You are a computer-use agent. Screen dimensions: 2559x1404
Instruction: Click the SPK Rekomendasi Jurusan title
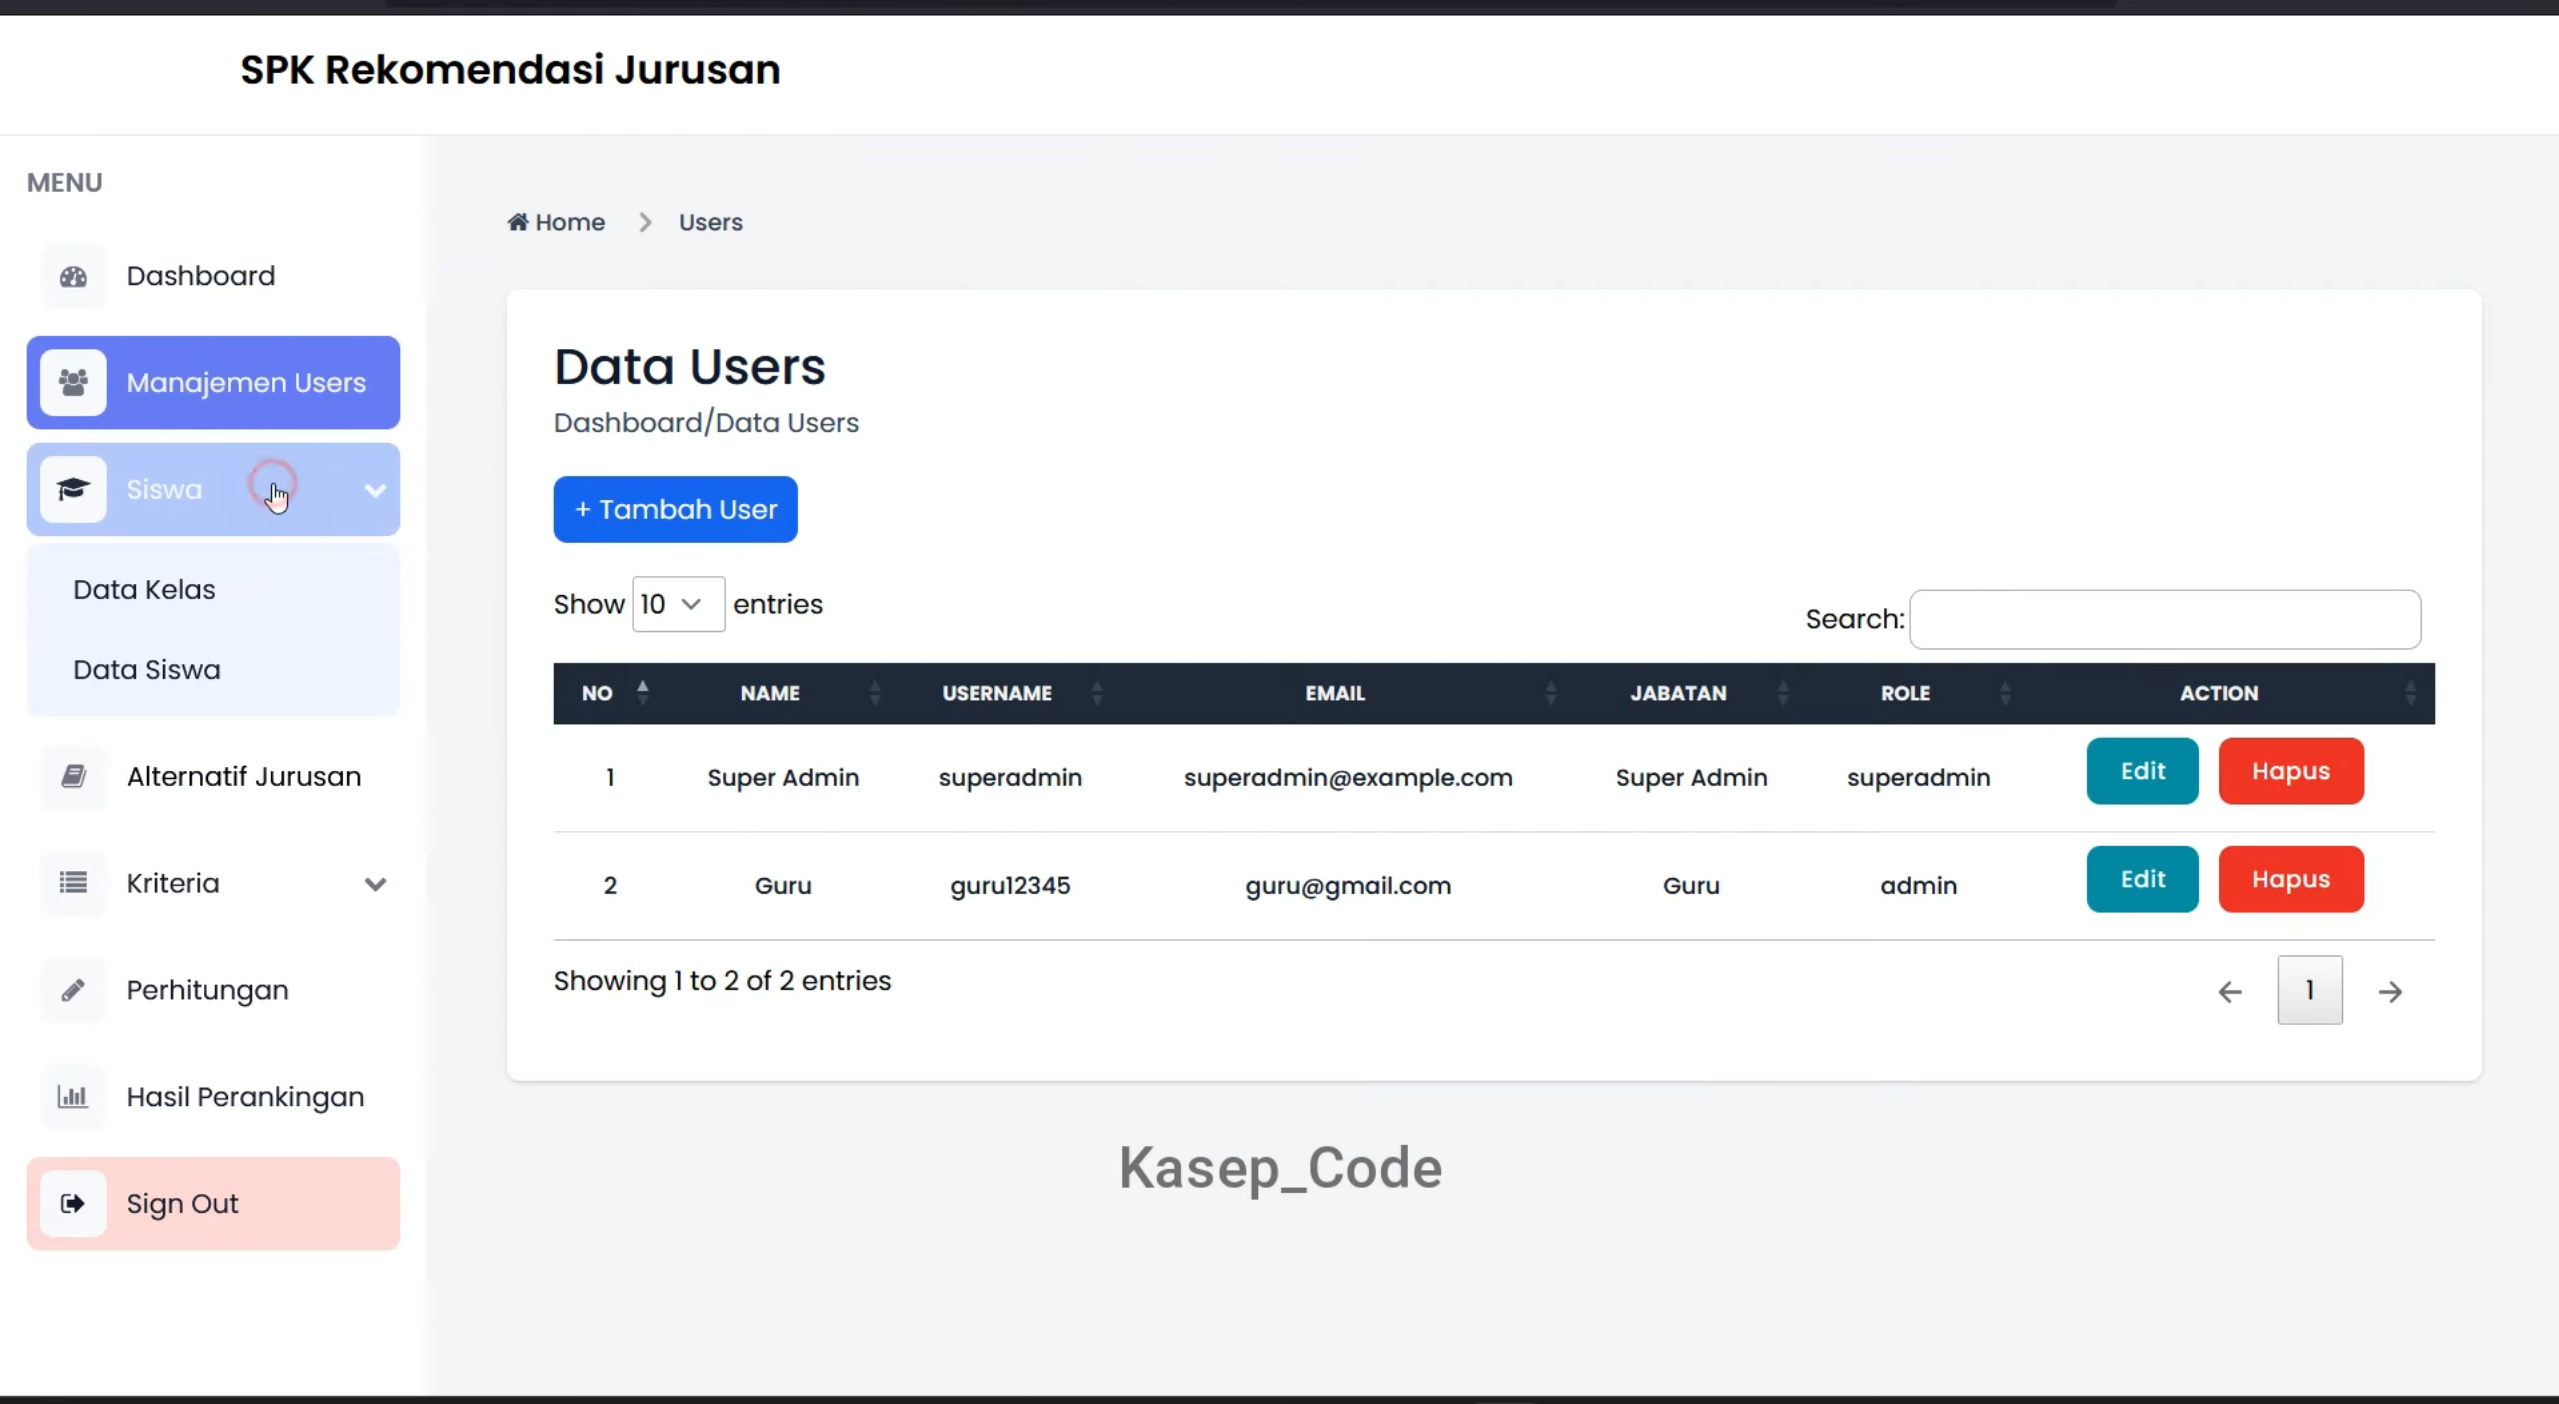point(510,70)
